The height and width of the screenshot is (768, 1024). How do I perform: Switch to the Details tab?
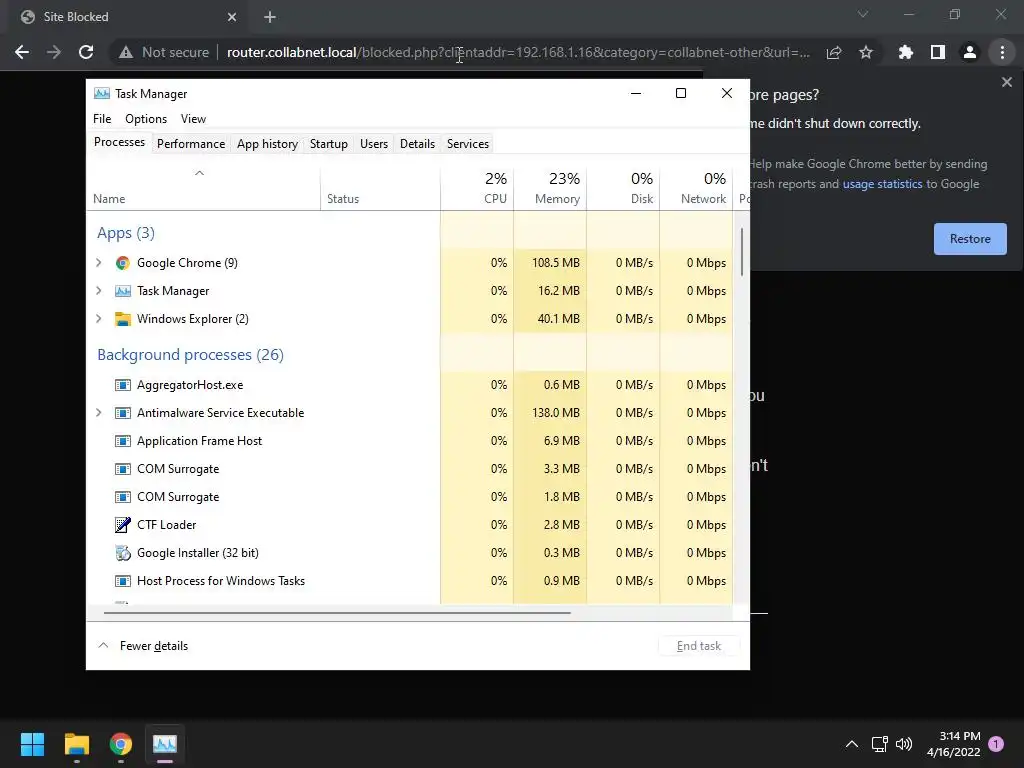pos(417,144)
